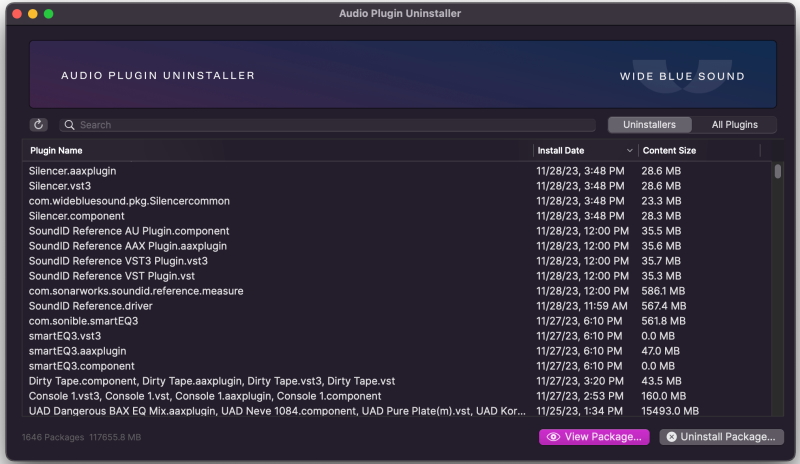Switch to the Uninstallers tab

tap(649, 125)
